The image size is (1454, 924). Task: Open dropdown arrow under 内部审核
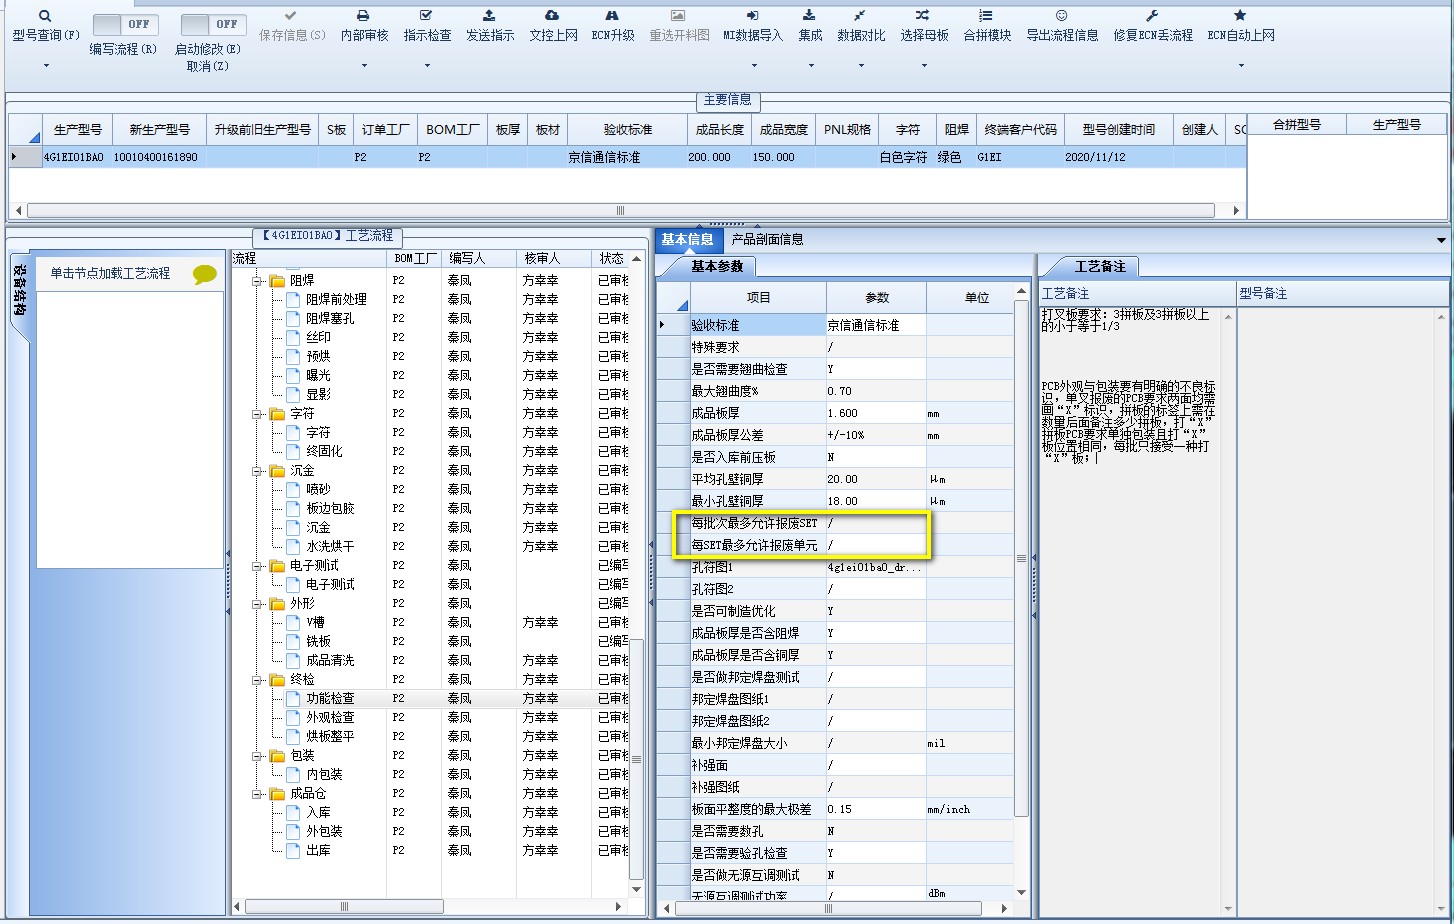pos(364,66)
